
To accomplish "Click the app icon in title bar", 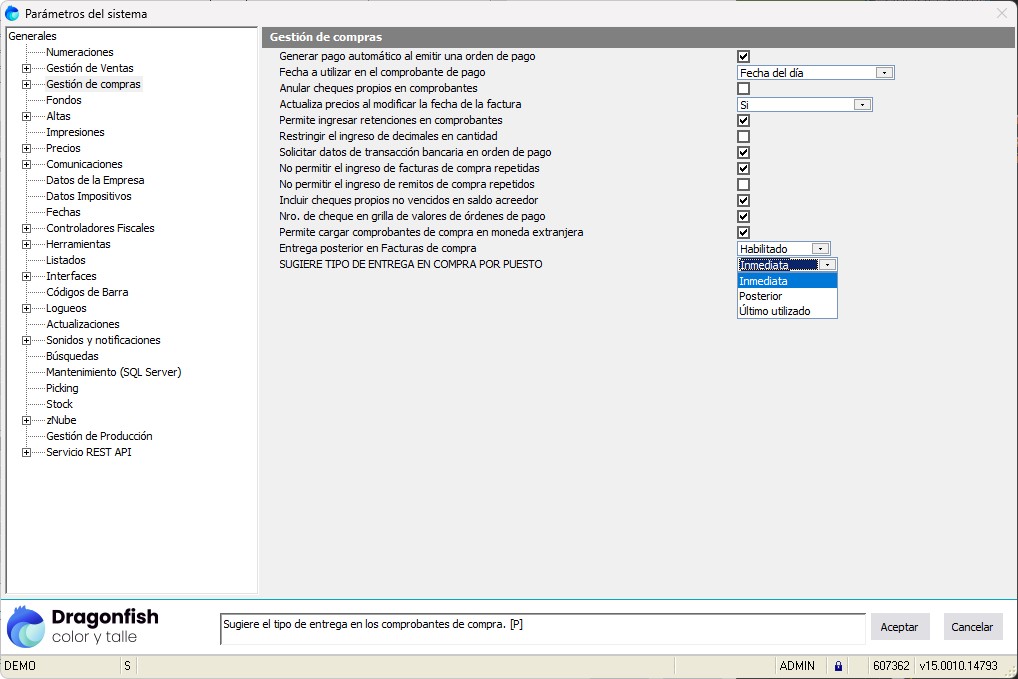I will (12, 13).
